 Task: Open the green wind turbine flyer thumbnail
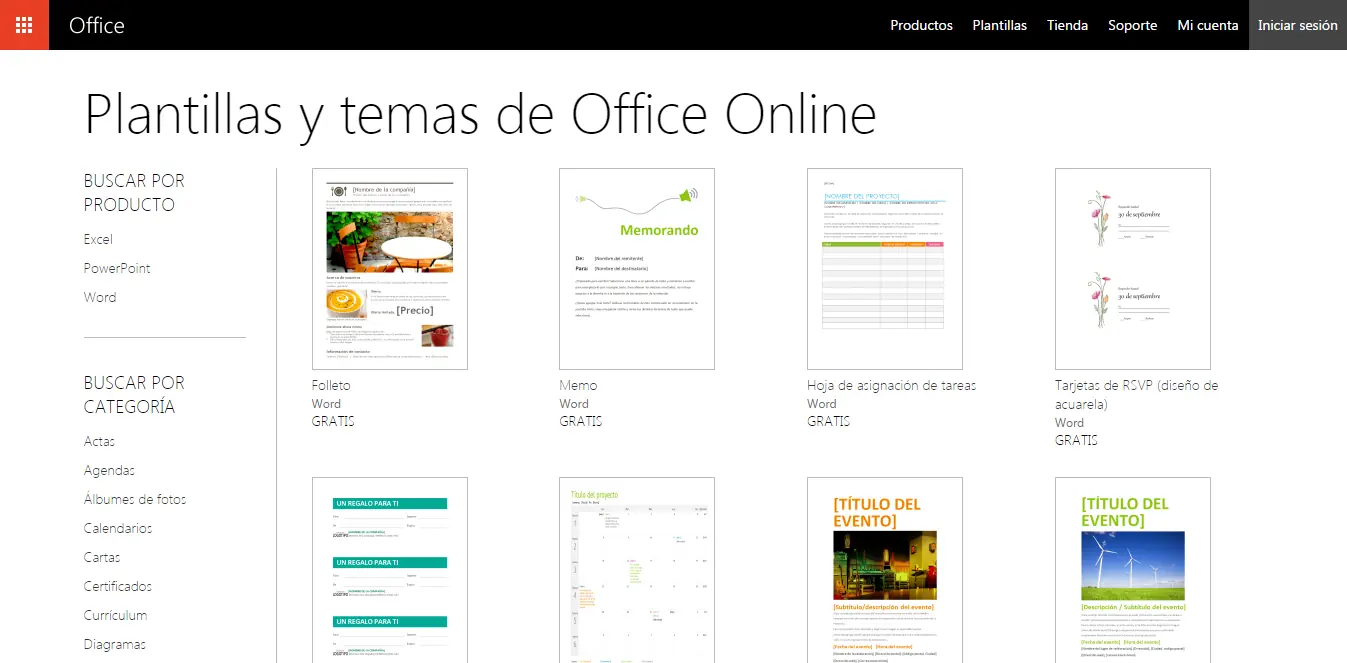tap(1133, 570)
